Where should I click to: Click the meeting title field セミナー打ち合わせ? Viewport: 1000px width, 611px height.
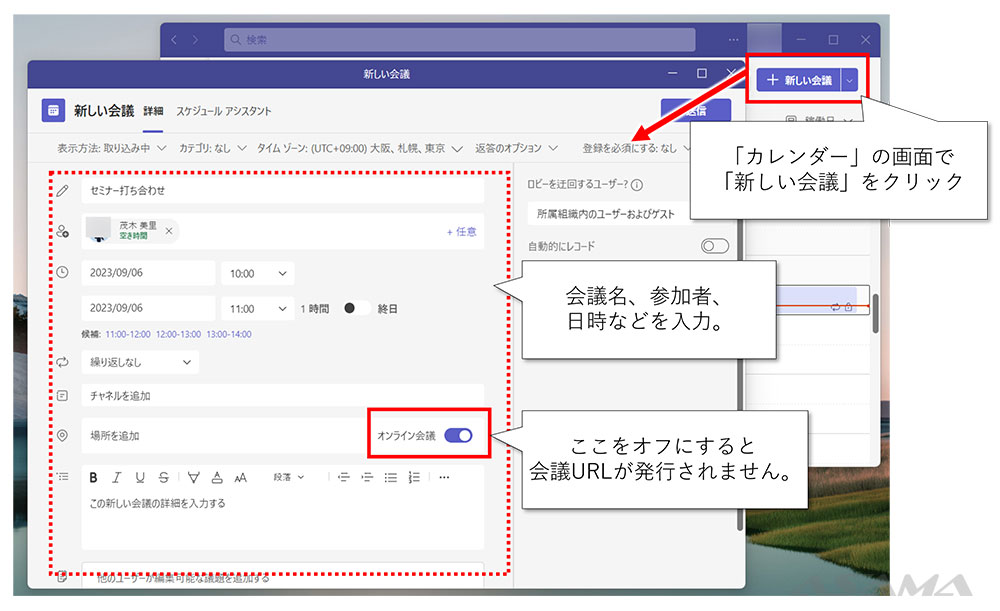(282, 190)
